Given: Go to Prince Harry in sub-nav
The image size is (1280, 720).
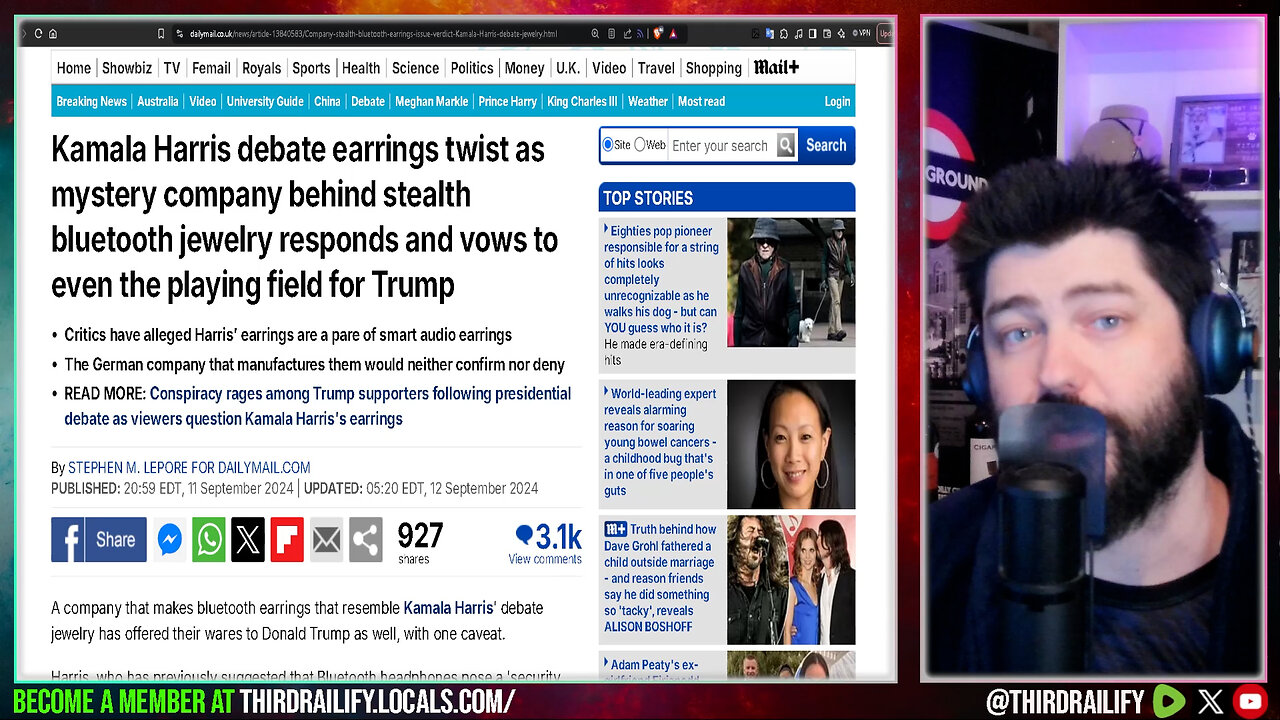Looking at the screenshot, I should 507,101.
